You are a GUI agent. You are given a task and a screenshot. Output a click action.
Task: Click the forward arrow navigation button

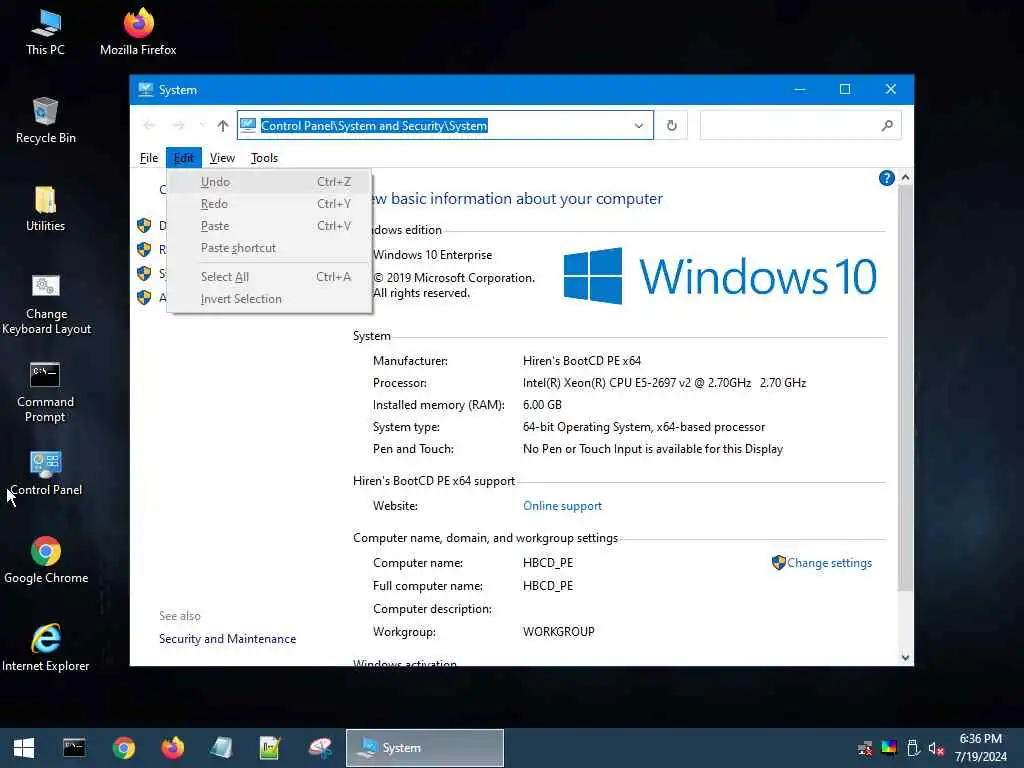(178, 125)
